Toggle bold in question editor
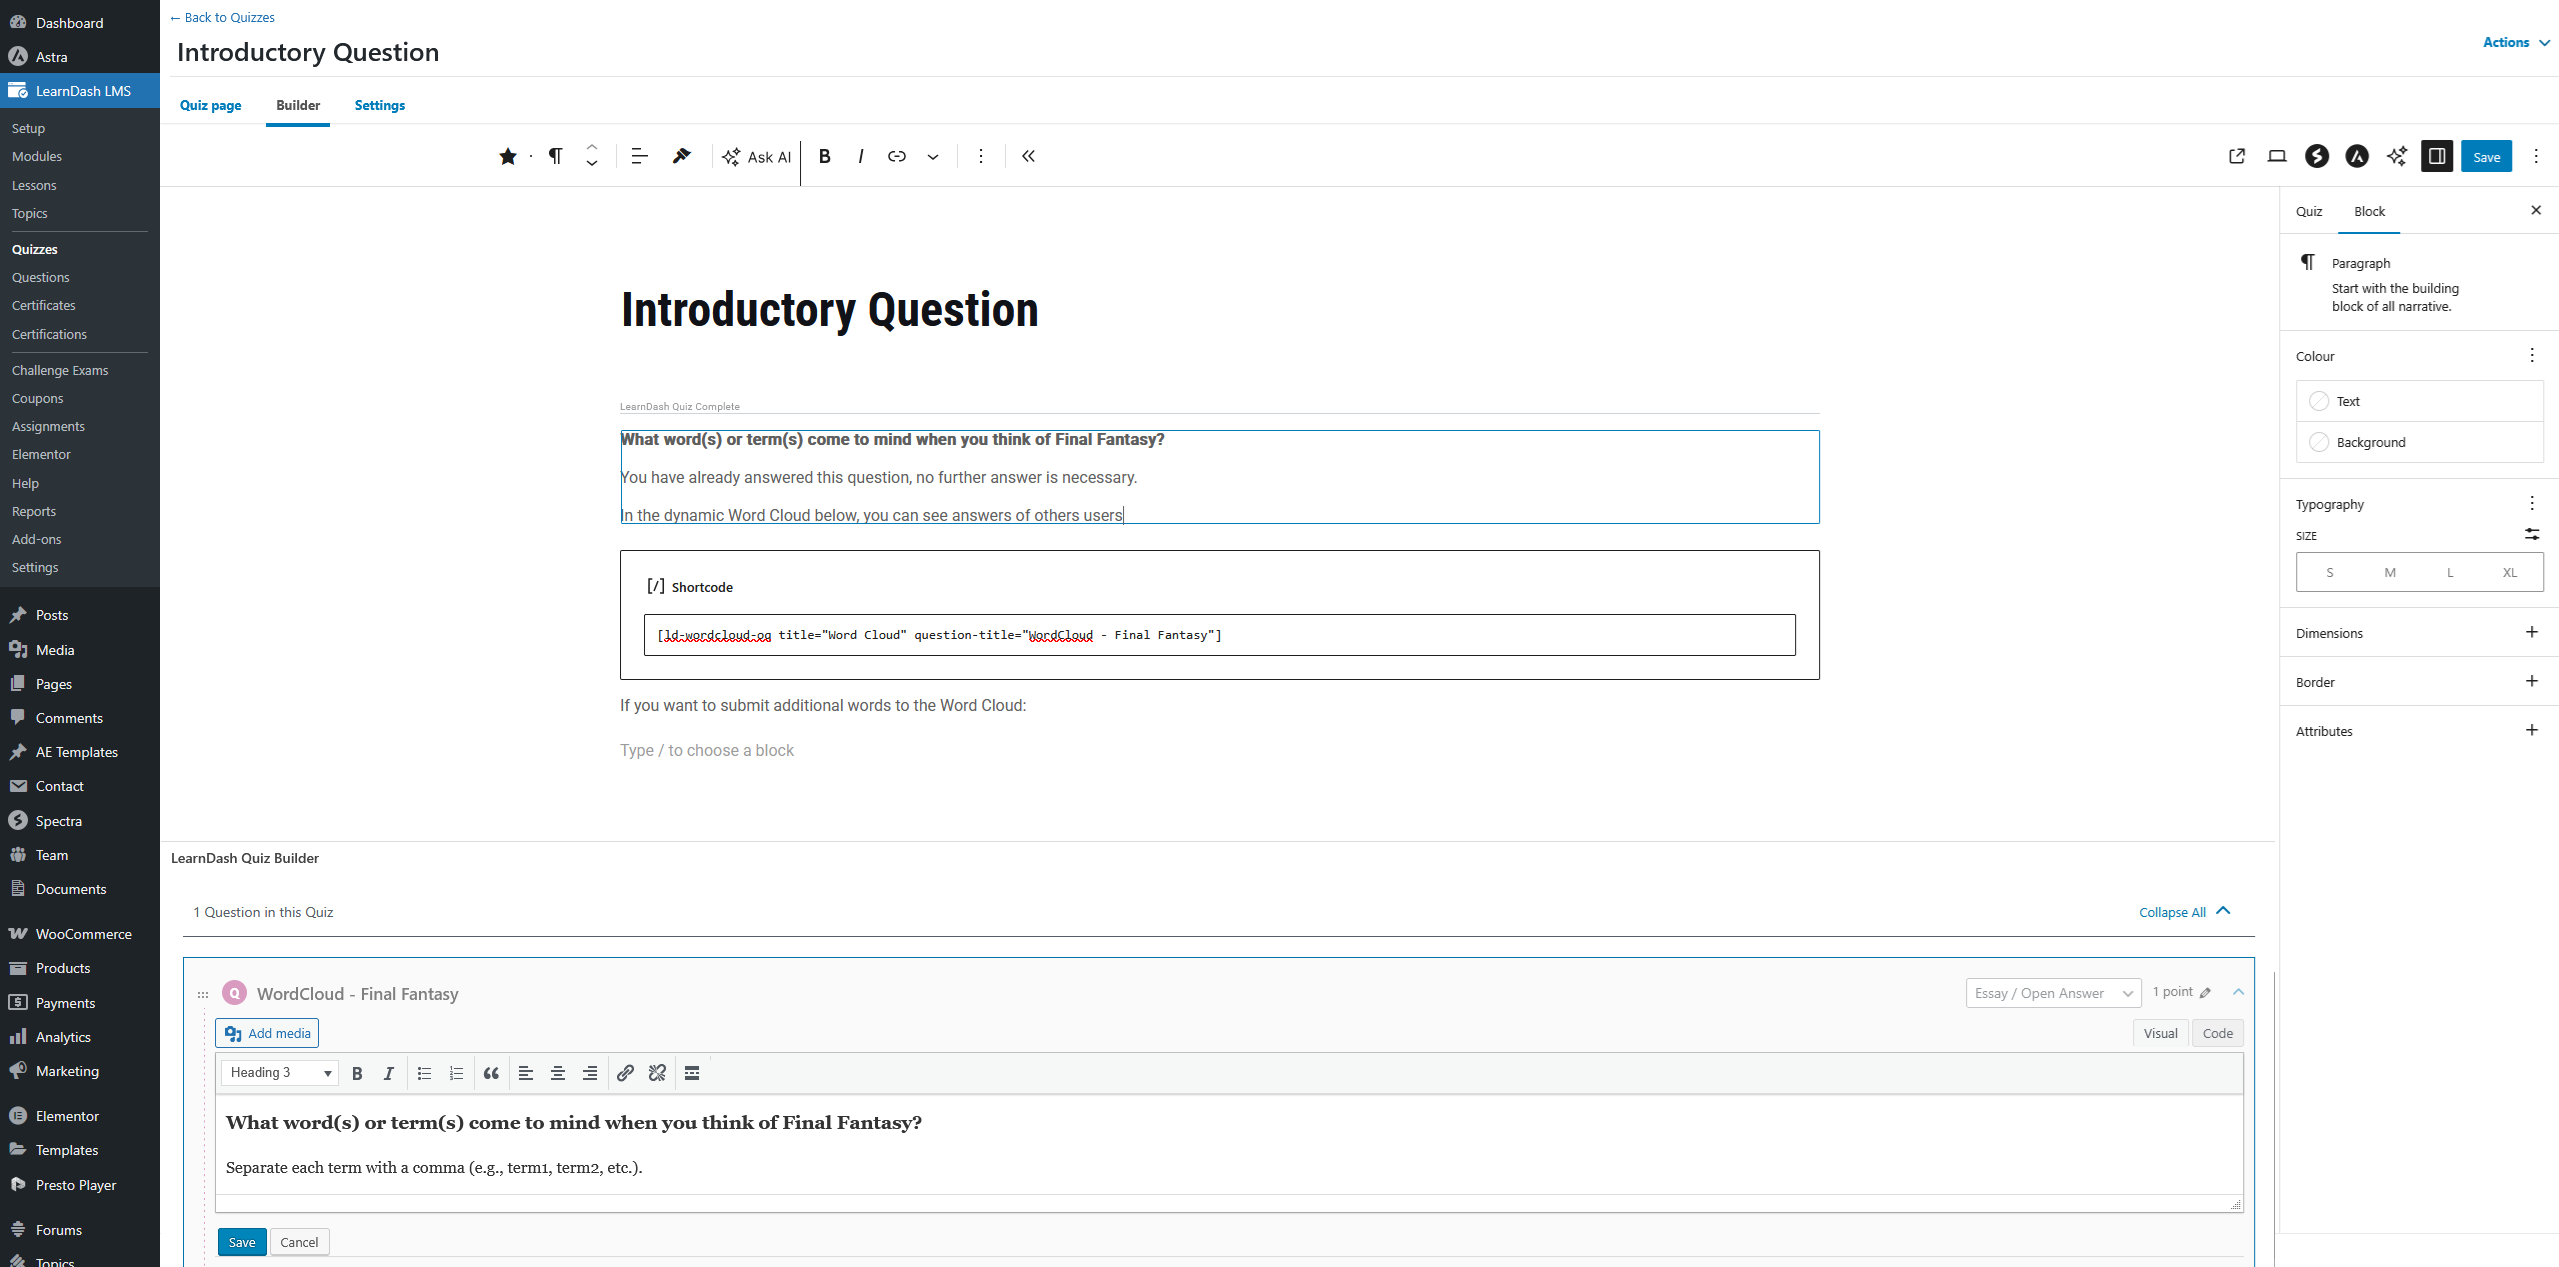Image resolution: width=2559 pixels, height=1267 pixels. click(x=357, y=1073)
